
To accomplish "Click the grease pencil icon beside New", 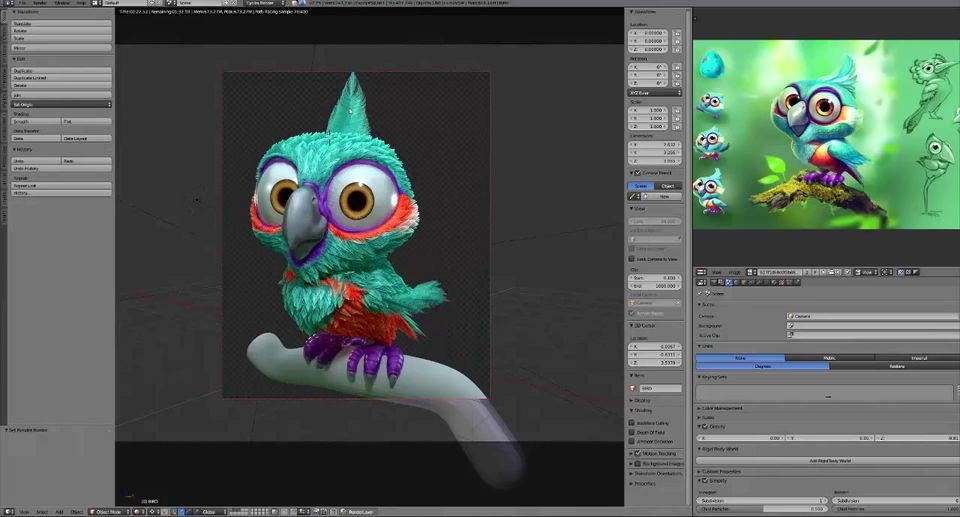I will coord(634,196).
